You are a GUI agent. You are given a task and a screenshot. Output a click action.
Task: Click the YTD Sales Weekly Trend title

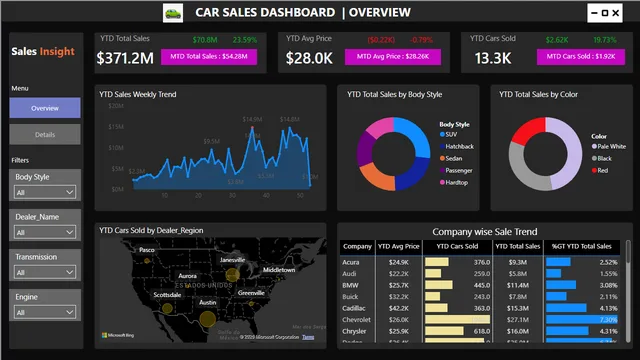[138, 94]
